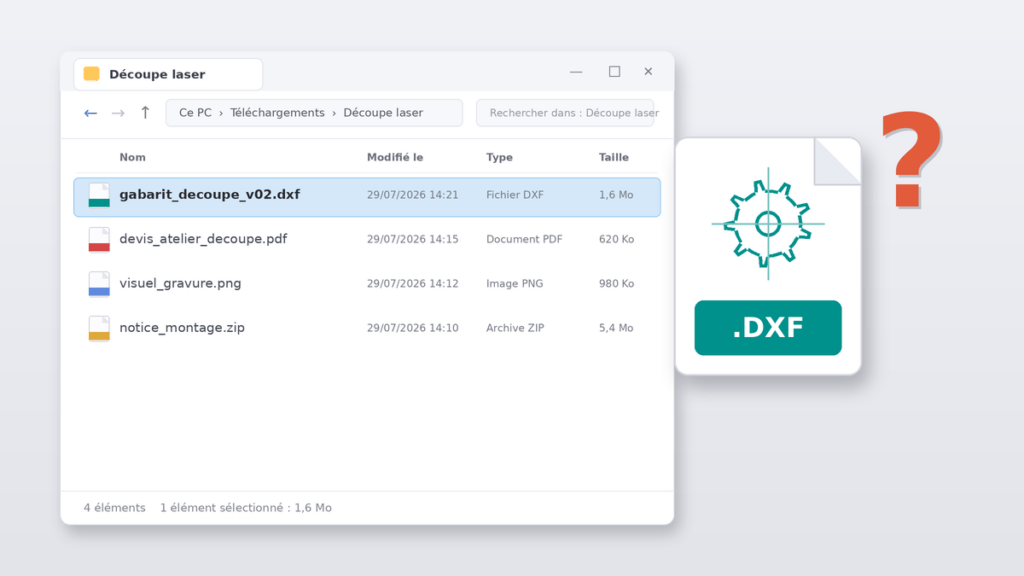Go back with the left arrow
The width and height of the screenshot is (1024, 576).
pos(90,113)
